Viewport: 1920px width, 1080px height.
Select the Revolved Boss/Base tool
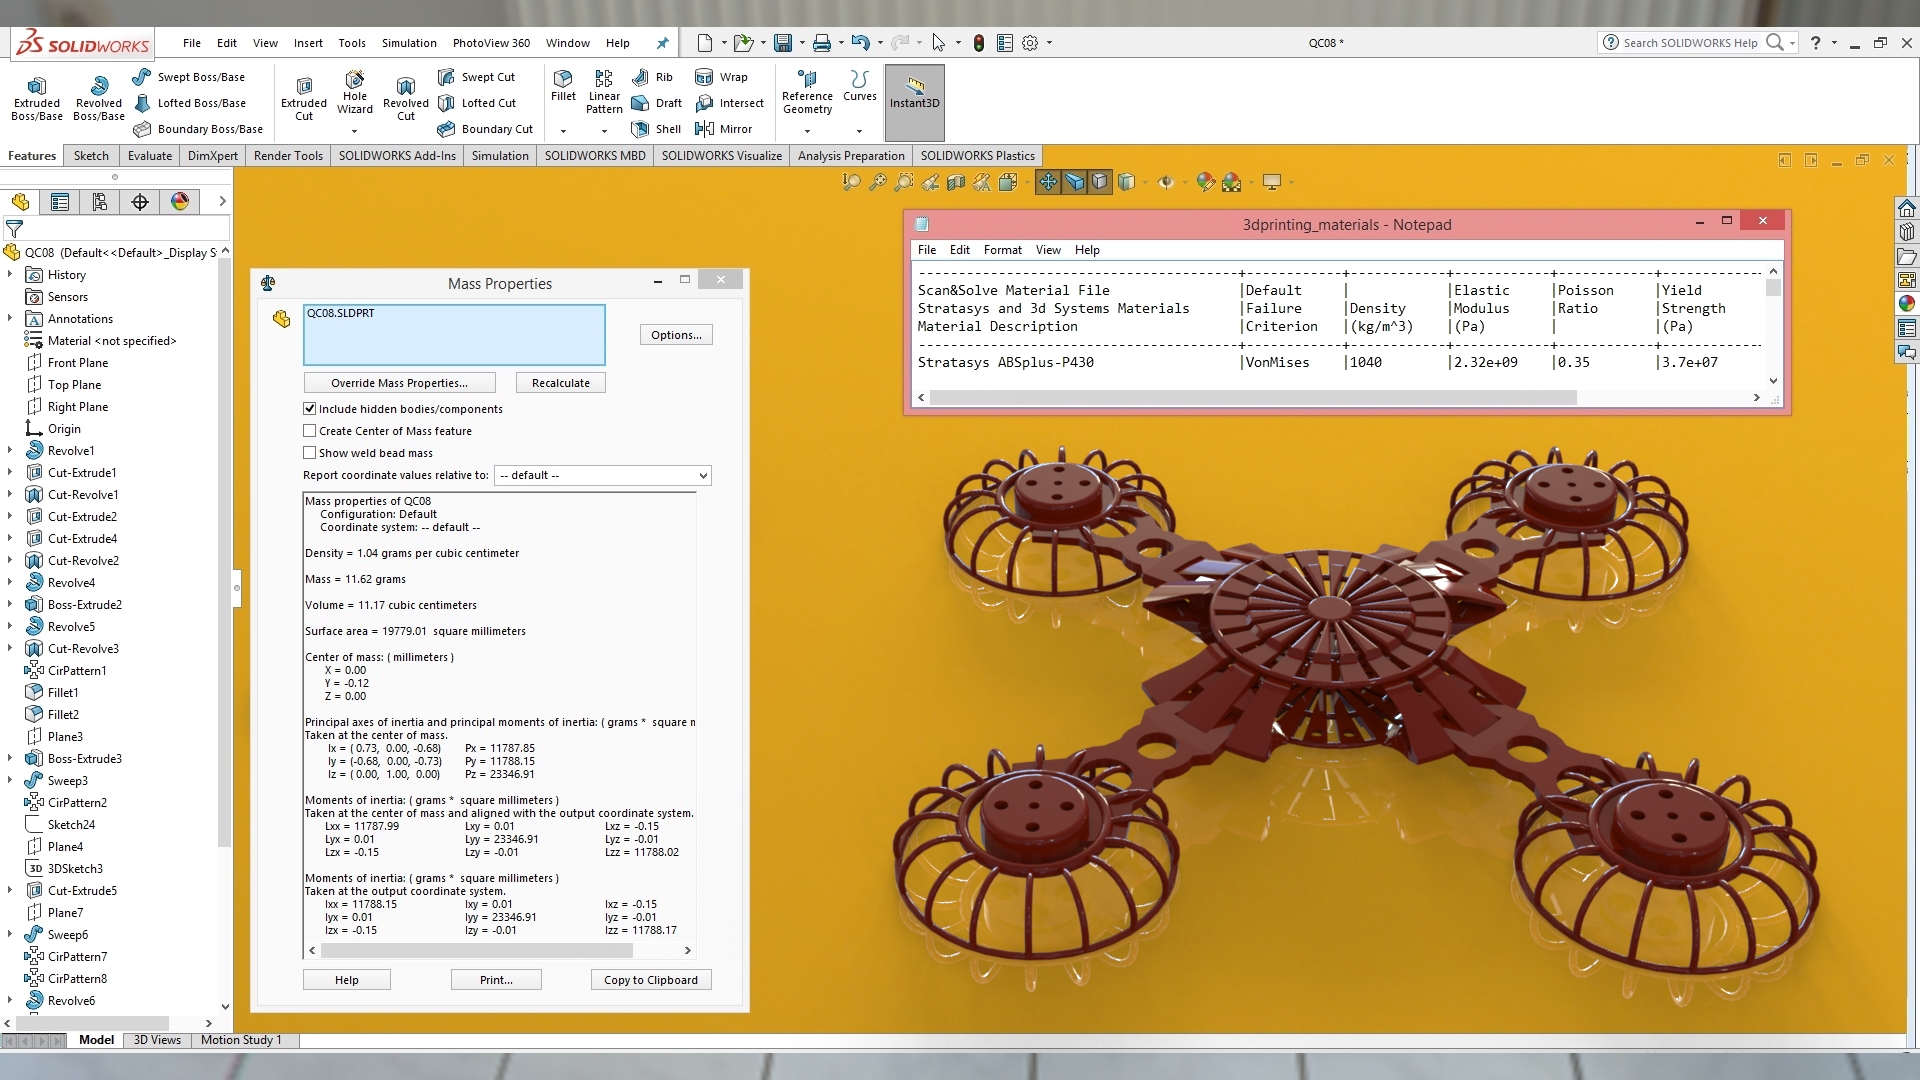pos(99,98)
